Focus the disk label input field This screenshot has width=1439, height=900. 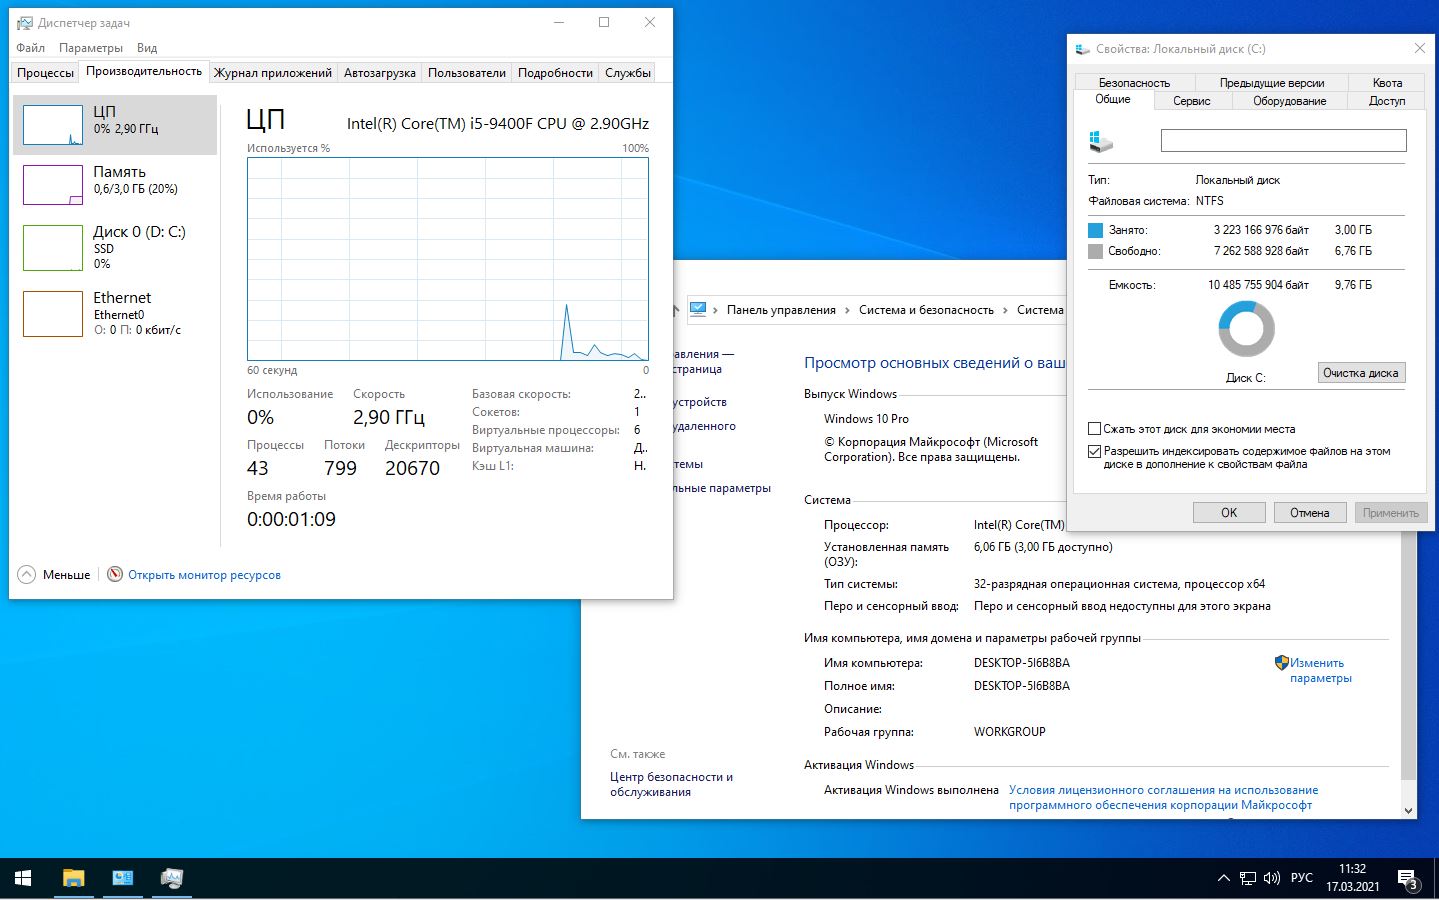[1283, 141]
